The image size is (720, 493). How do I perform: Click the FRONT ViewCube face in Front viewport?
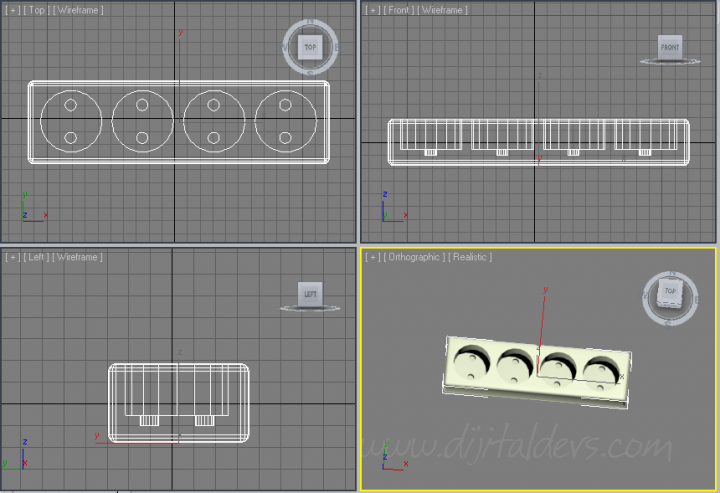669,47
